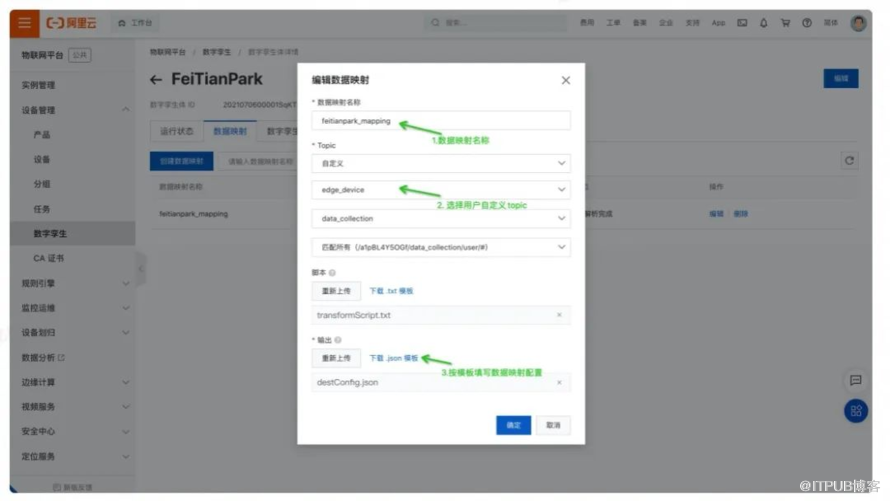Screen dimensions: 890x501
Task: Click the top search box
Action: click(x=496, y=23)
